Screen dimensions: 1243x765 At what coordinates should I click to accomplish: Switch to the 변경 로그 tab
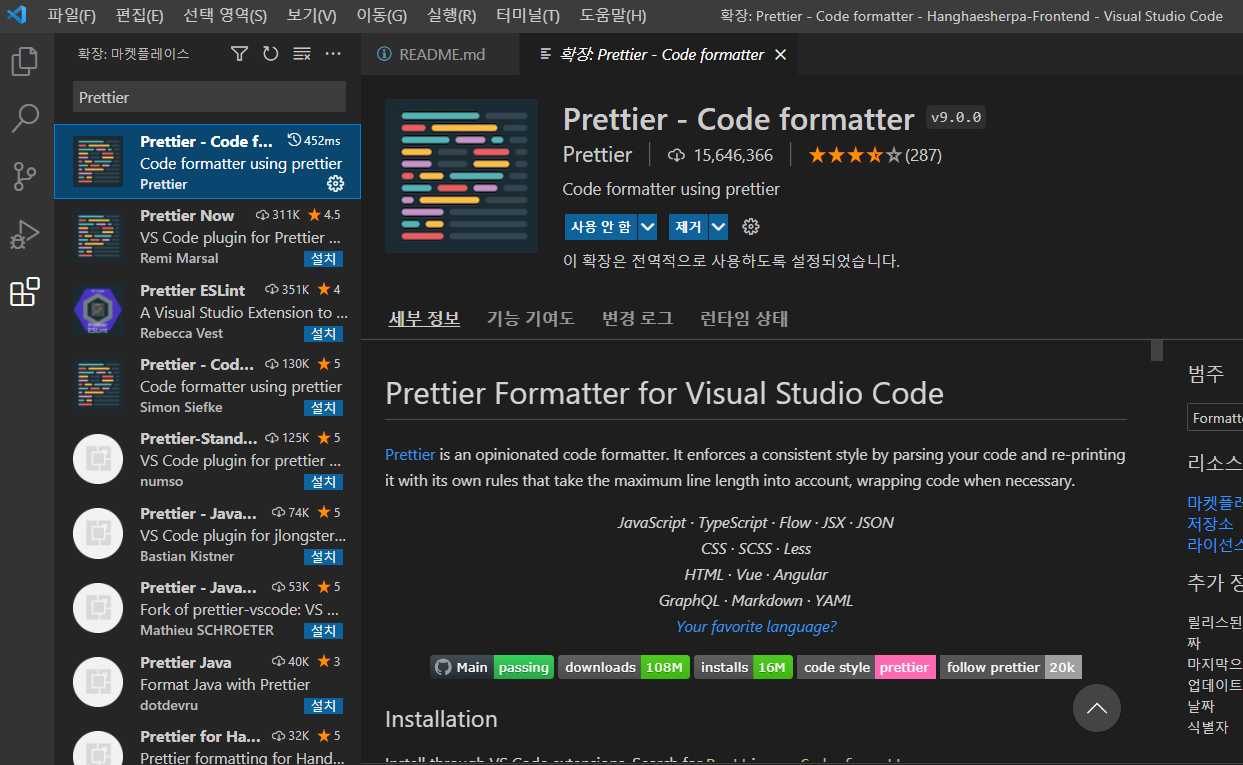[x=637, y=318]
